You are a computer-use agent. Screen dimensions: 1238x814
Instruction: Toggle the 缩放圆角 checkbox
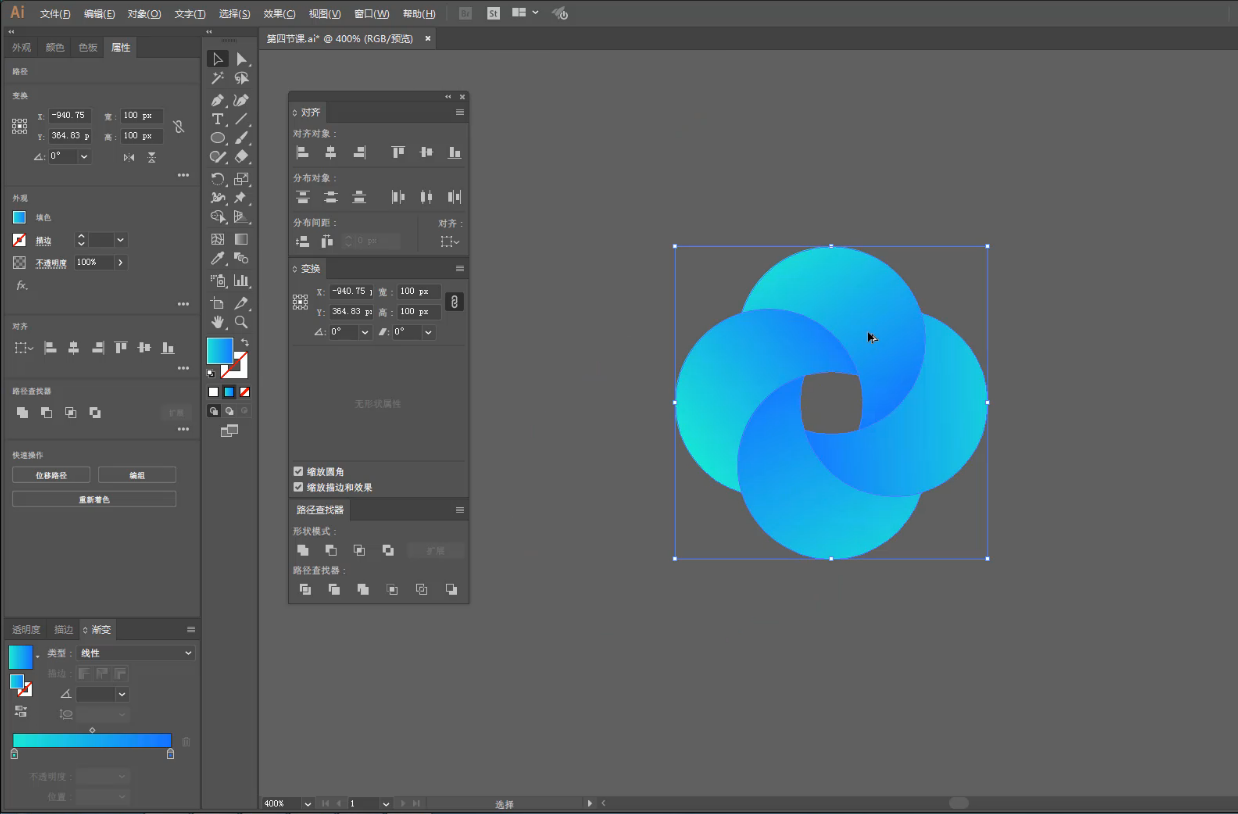(x=298, y=471)
